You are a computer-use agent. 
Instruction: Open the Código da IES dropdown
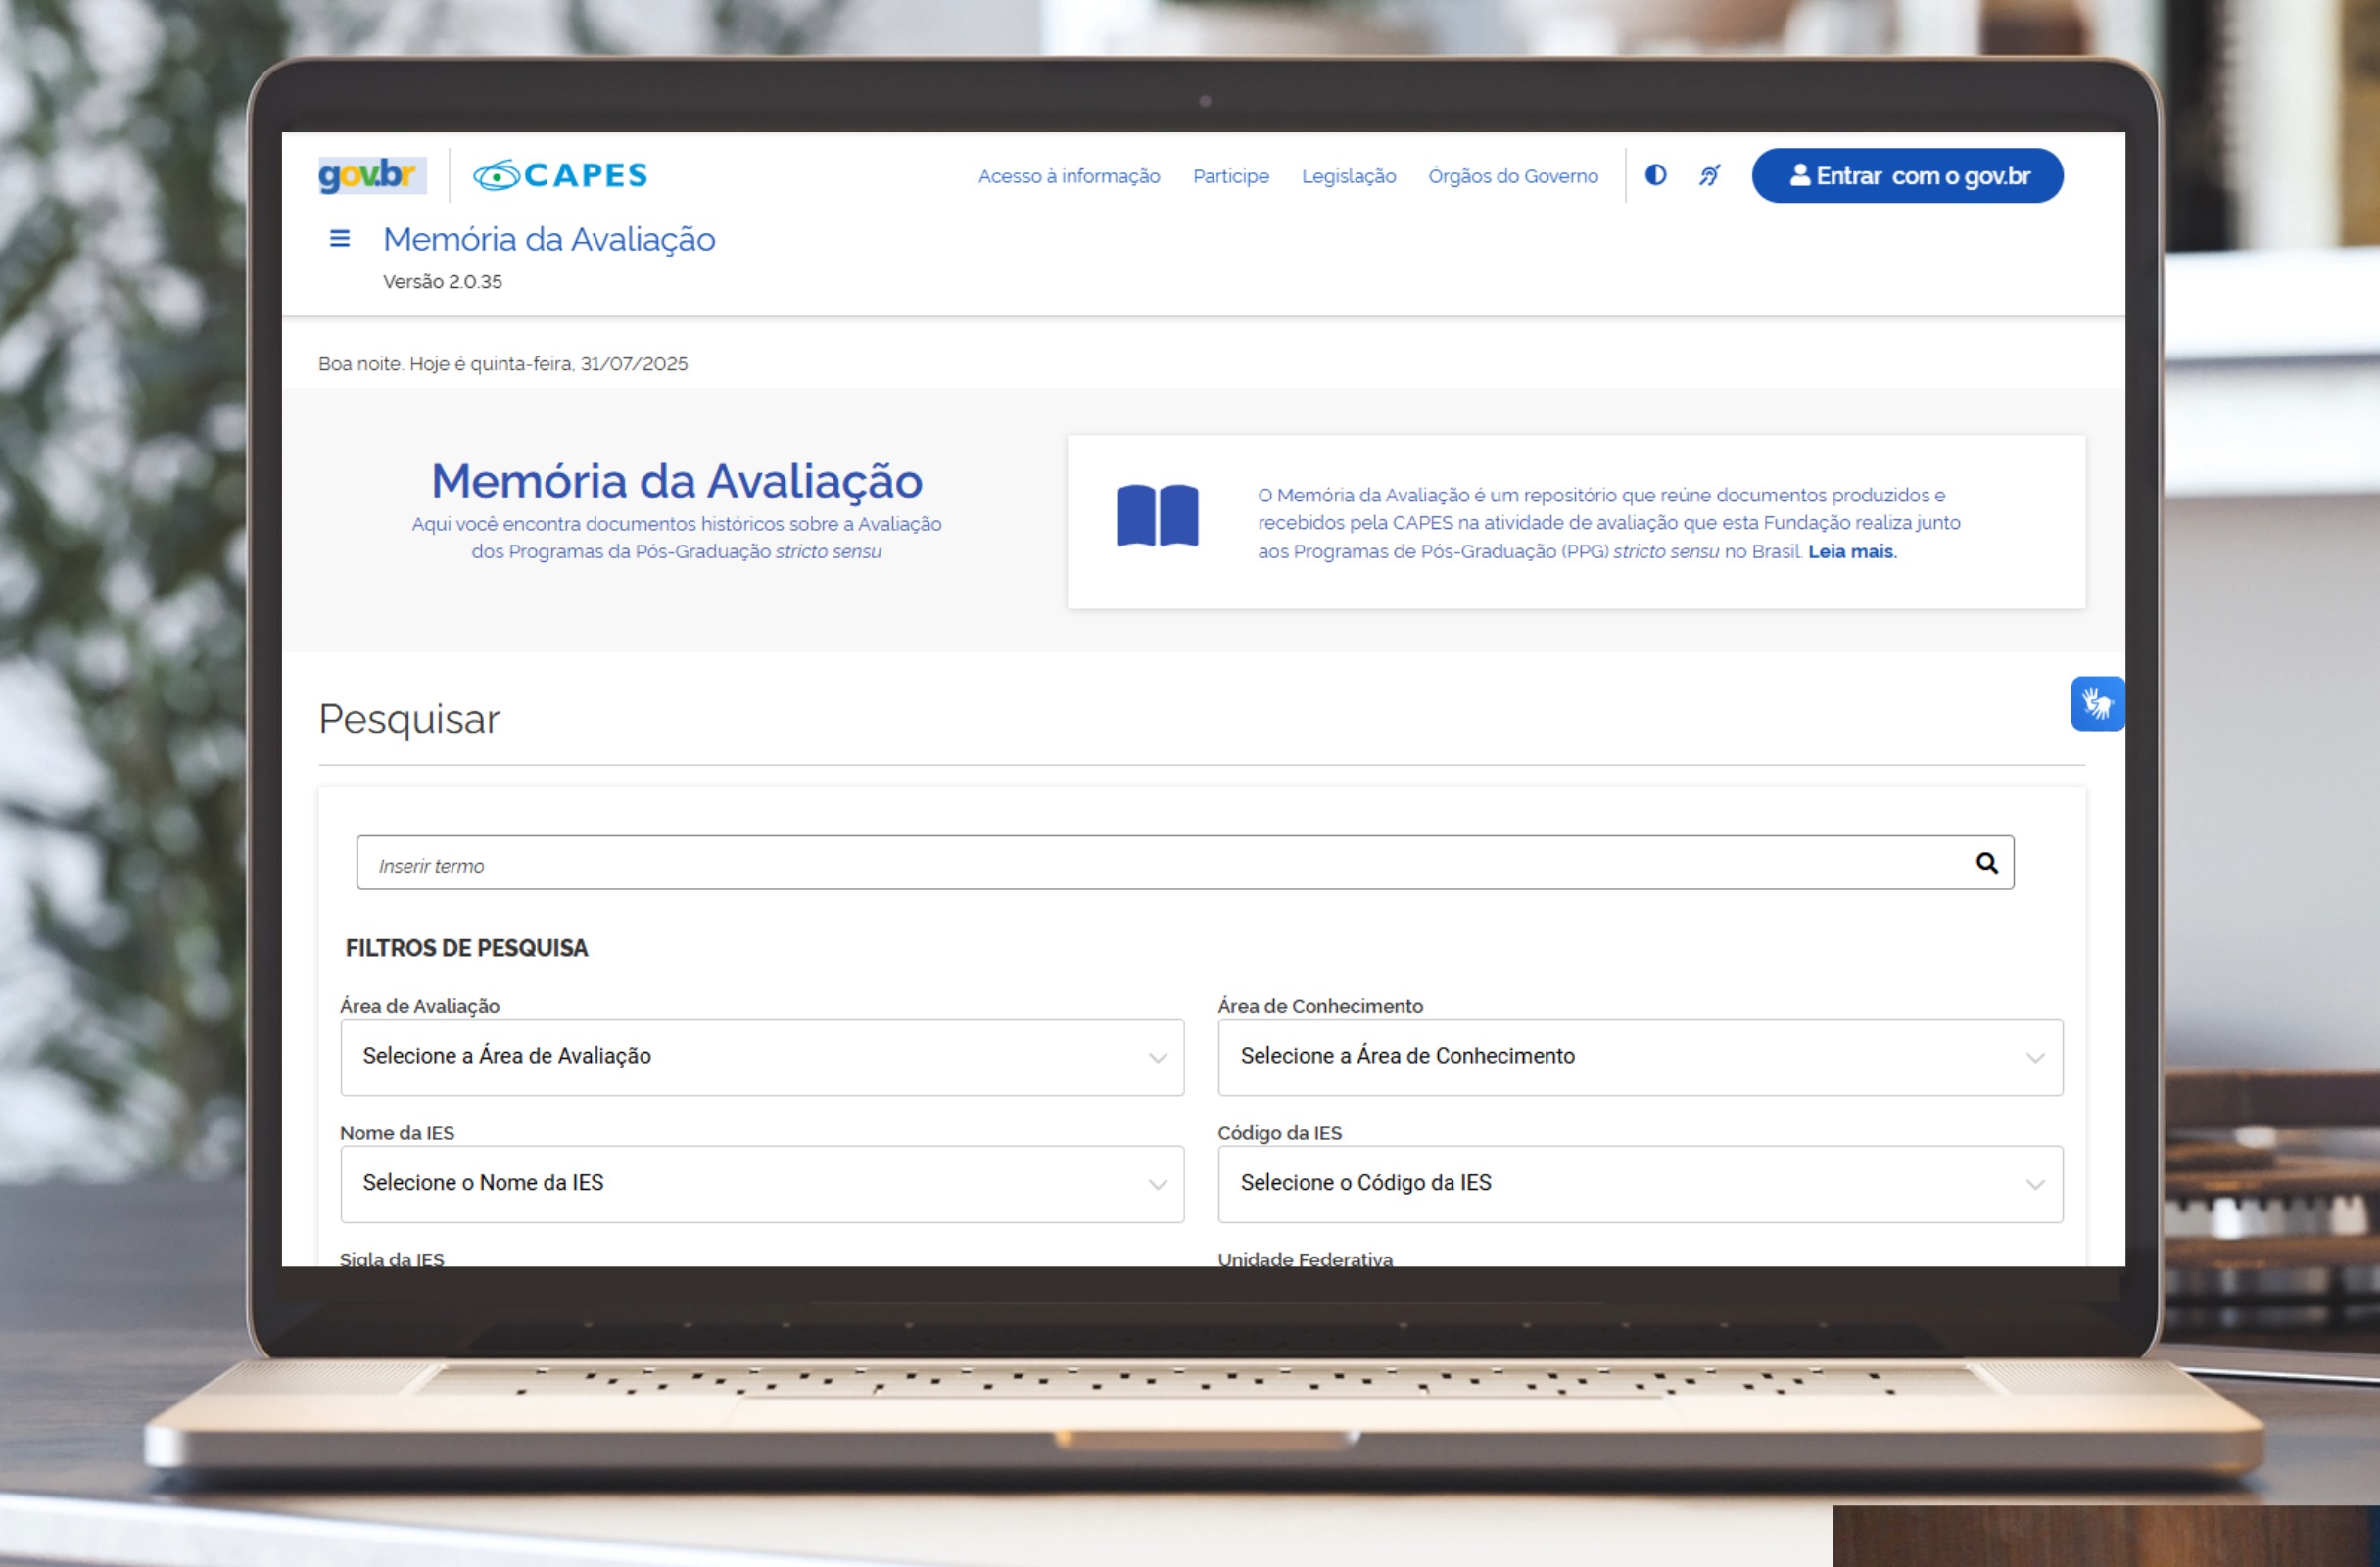click(1640, 1184)
